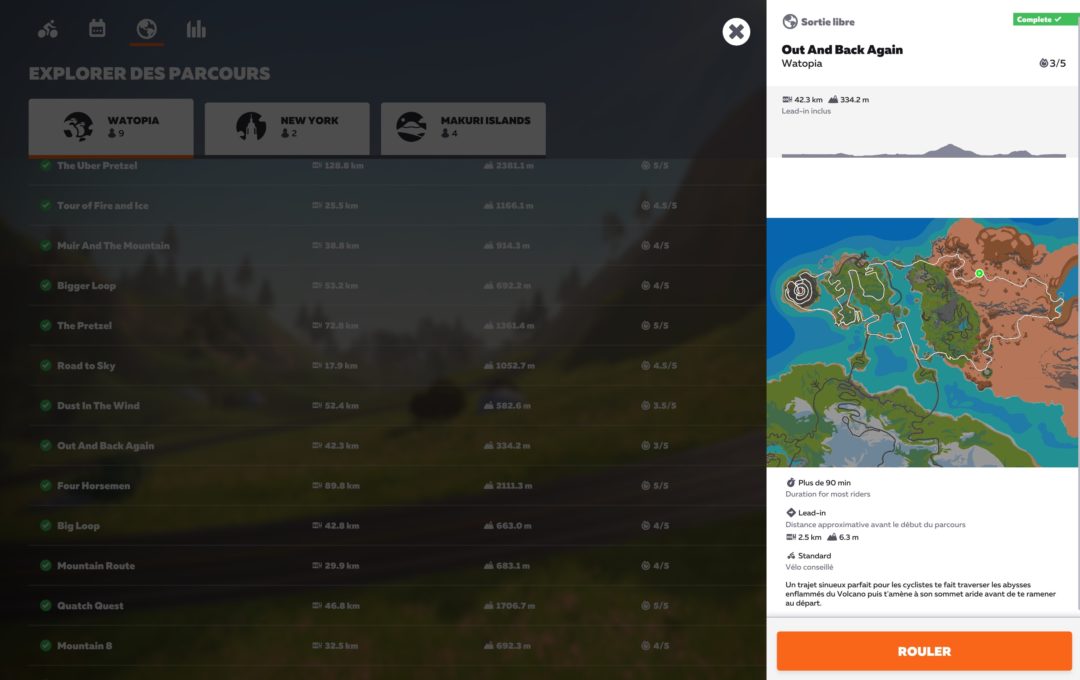Open the cycling home icon
The image size is (1080, 680).
46,28
